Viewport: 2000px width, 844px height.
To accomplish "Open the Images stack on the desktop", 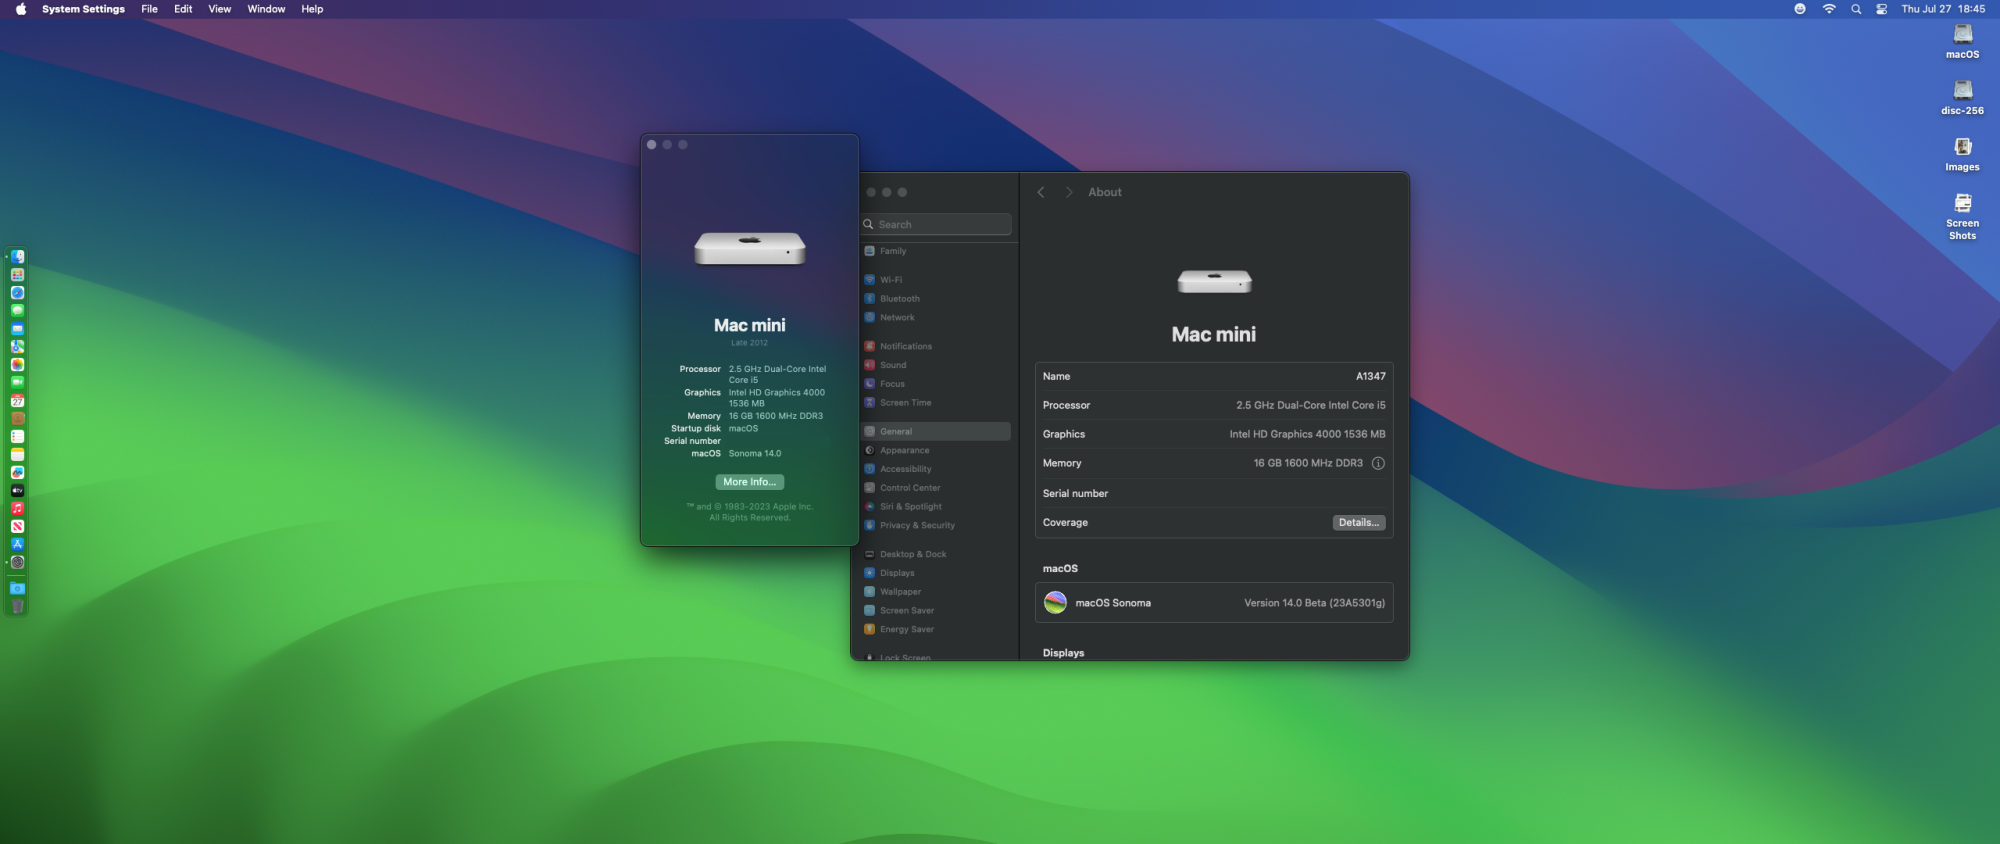I will point(1962,154).
